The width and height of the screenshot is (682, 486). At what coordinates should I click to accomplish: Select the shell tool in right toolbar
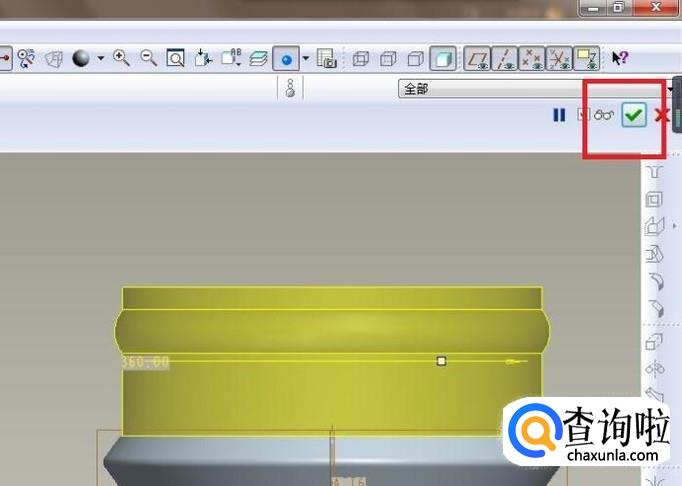point(655,199)
